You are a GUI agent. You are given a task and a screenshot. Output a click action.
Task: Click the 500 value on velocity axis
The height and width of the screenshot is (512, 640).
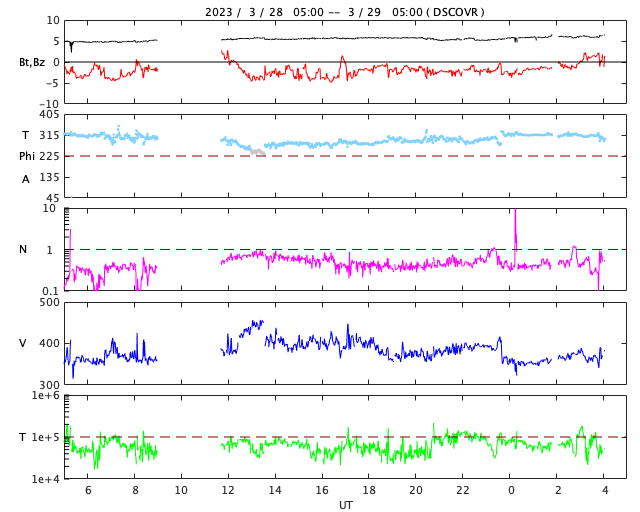pyautogui.click(x=48, y=302)
